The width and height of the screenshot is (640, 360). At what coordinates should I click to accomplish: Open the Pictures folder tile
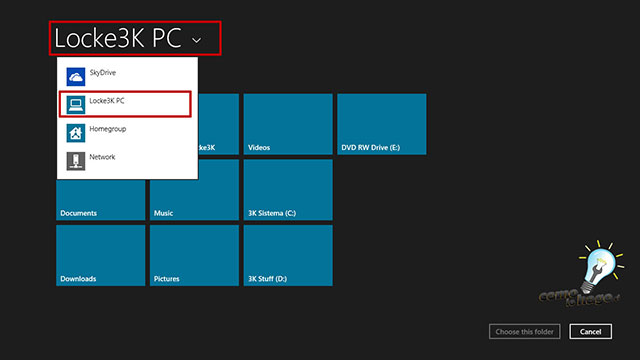pyautogui.click(x=194, y=256)
